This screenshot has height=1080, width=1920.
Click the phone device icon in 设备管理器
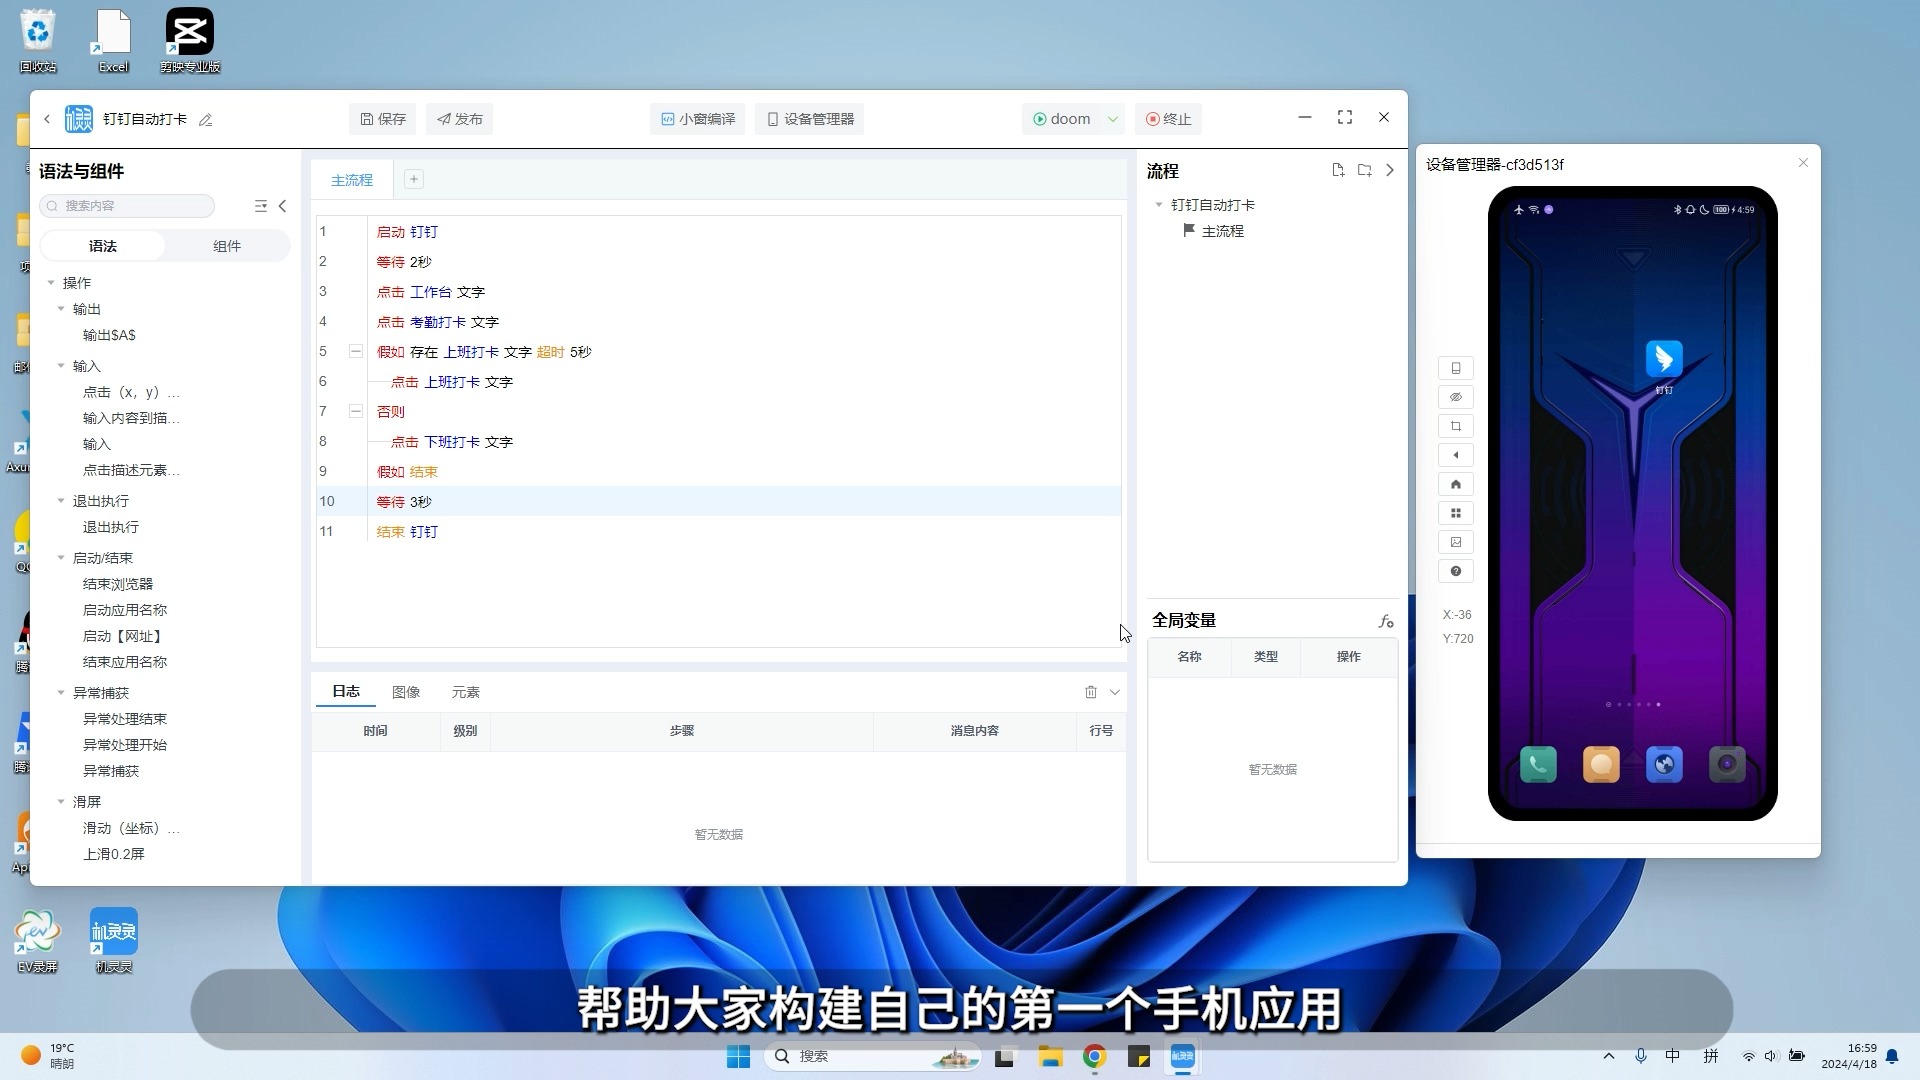[x=1456, y=368]
